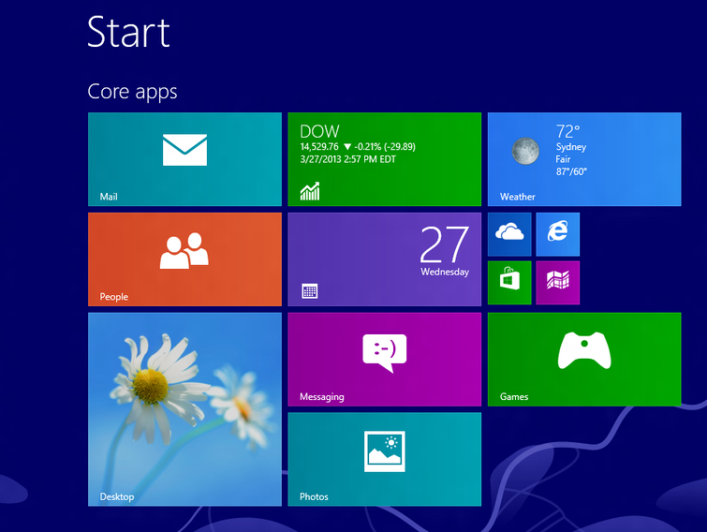Image resolution: width=707 pixels, height=532 pixels.
Task: Open the SkyDrive cloud tile
Action: click(510, 234)
